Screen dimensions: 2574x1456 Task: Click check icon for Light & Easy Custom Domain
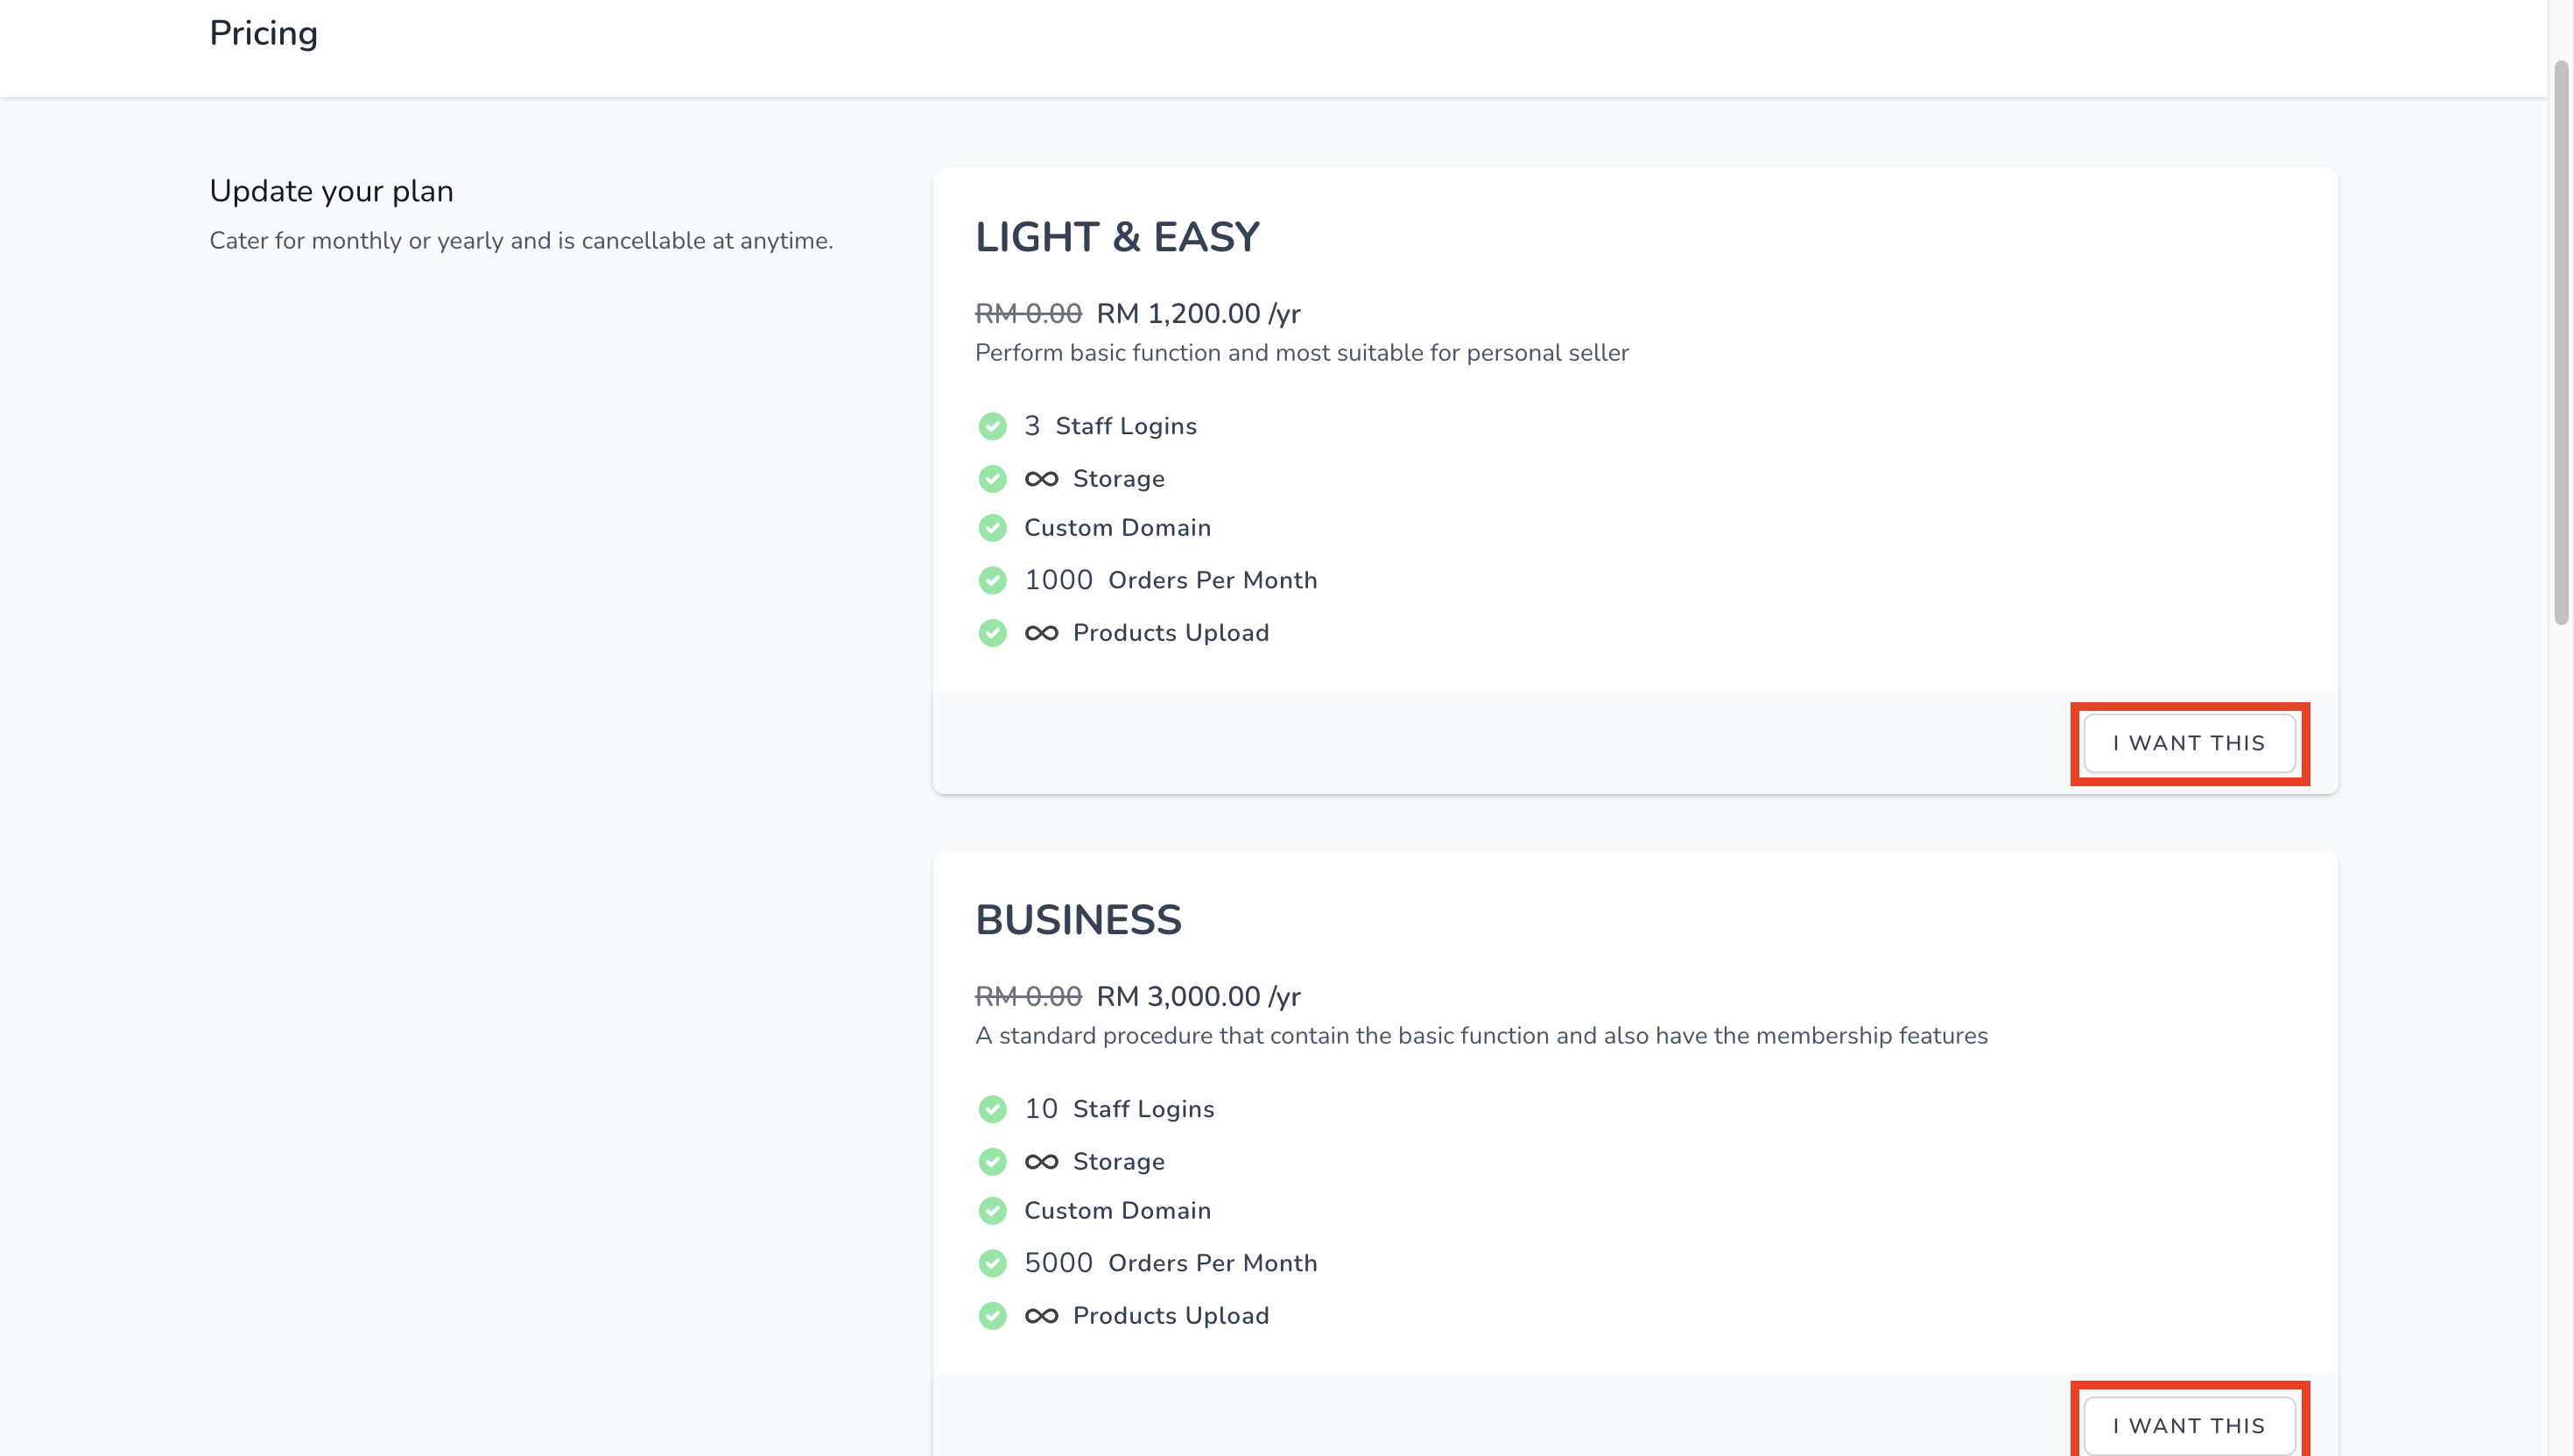[x=992, y=527]
